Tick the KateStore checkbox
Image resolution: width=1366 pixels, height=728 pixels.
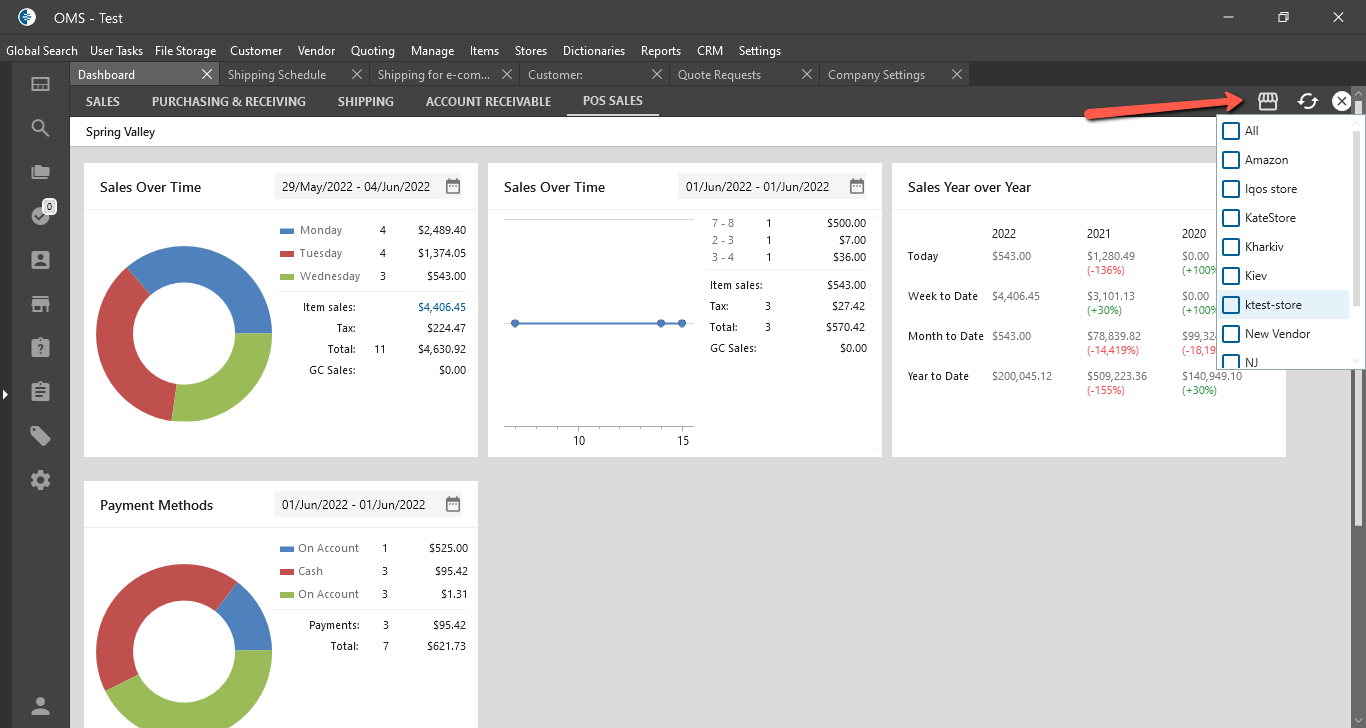[1231, 218]
